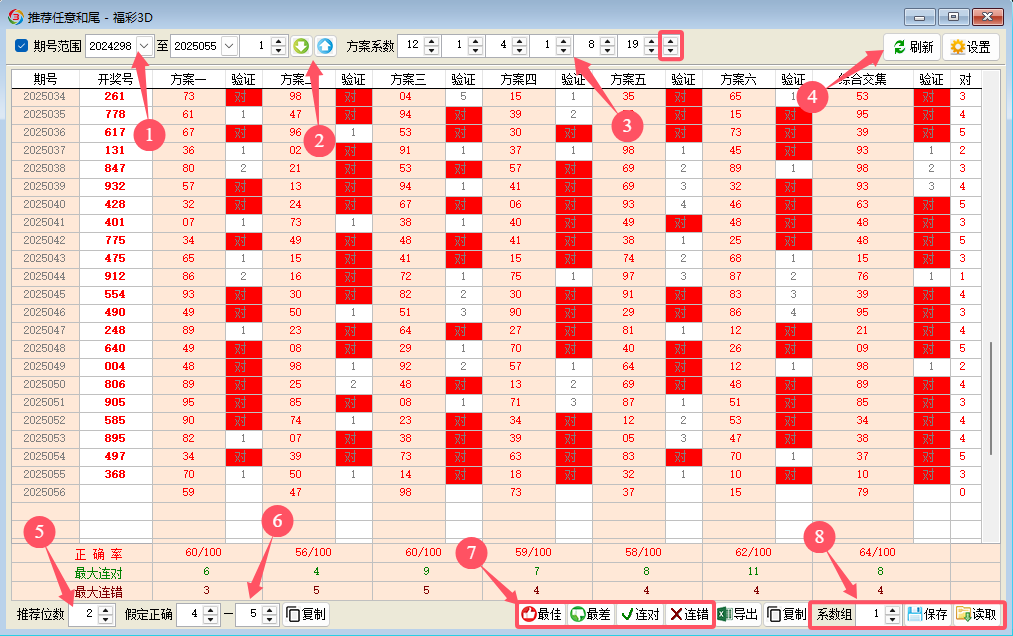Image resolution: width=1013 pixels, height=636 pixels.
Task: Click the 推荐位数 spinner field
Action: coord(84,615)
